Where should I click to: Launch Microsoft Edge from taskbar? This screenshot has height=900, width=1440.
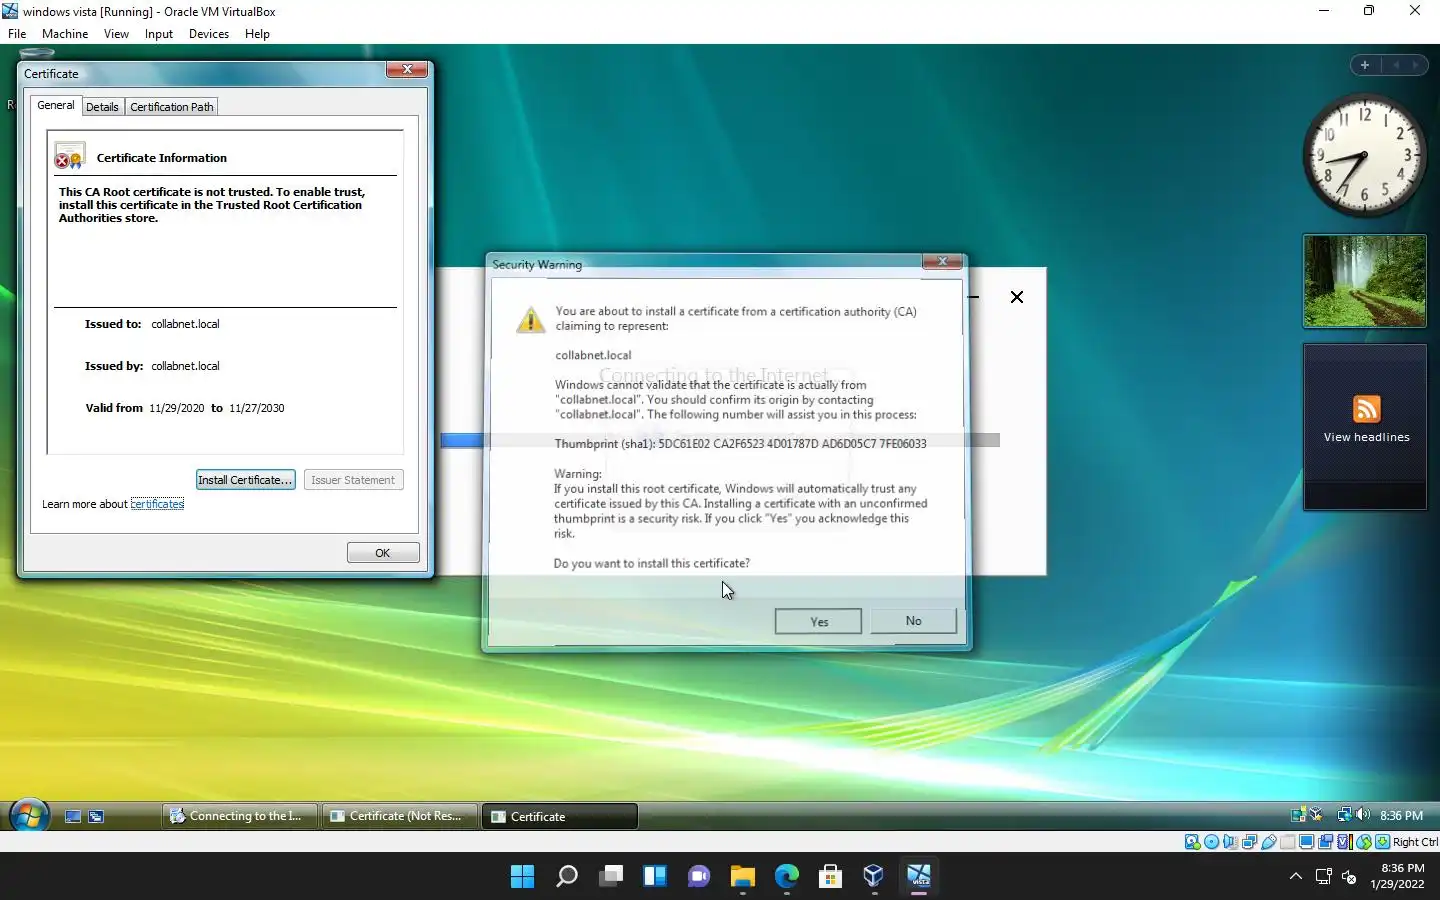click(787, 877)
